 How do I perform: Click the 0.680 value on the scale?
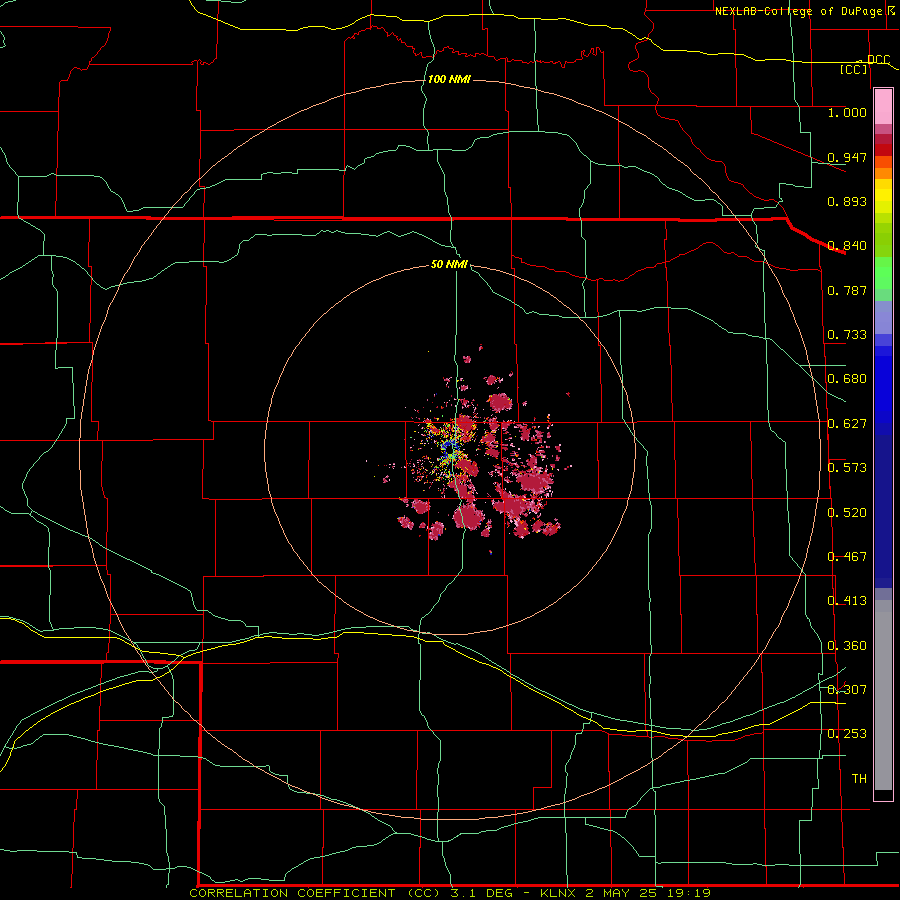(x=847, y=379)
